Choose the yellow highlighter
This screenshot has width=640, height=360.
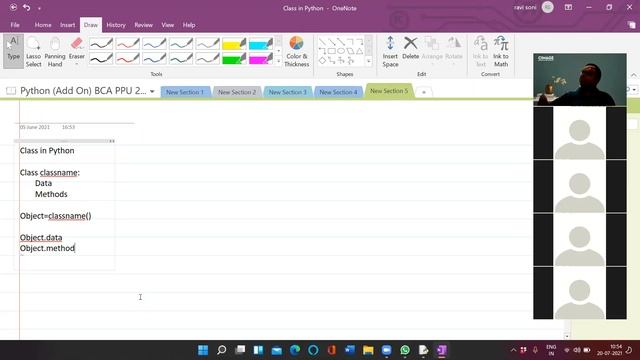pyautogui.click(x=234, y=43)
